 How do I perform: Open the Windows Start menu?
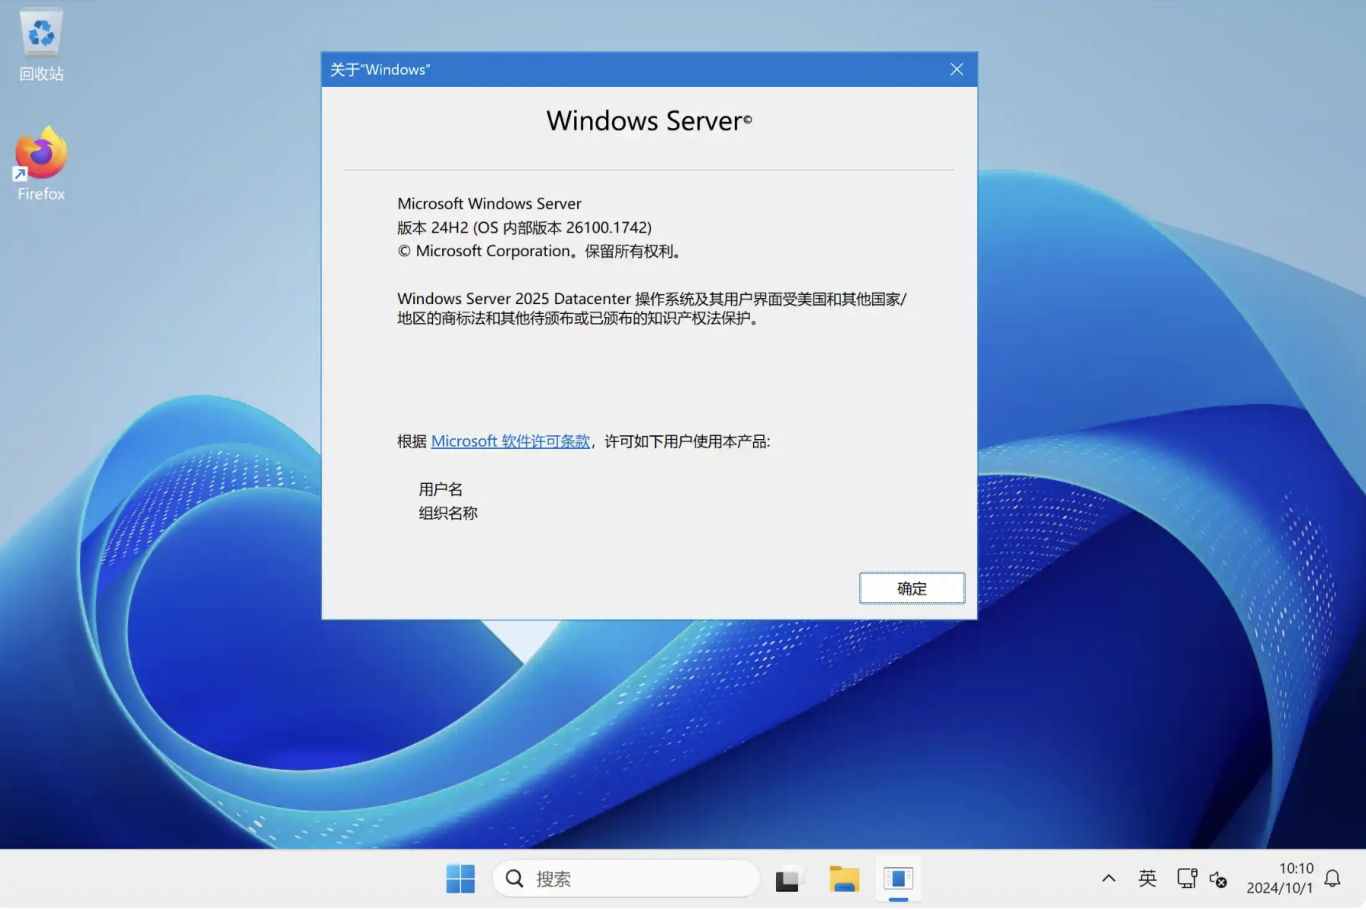click(460, 879)
